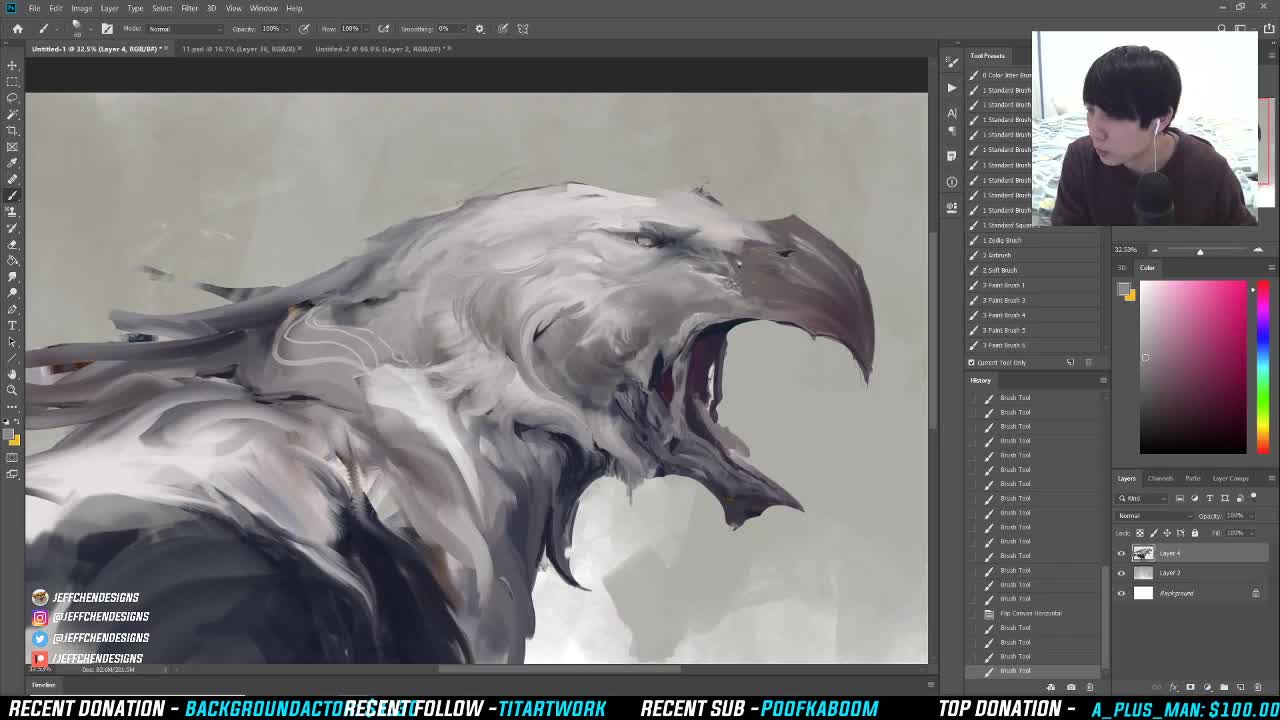Image resolution: width=1280 pixels, height=720 pixels.
Task: Select the Type tool
Action: (13, 325)
